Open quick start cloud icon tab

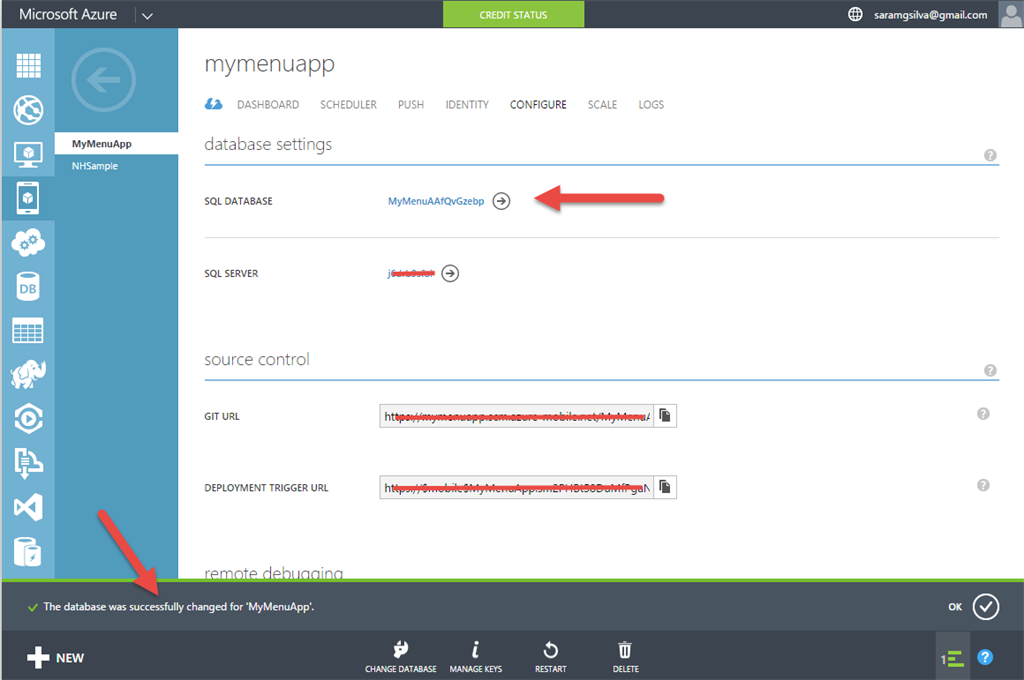pos(214,104)
